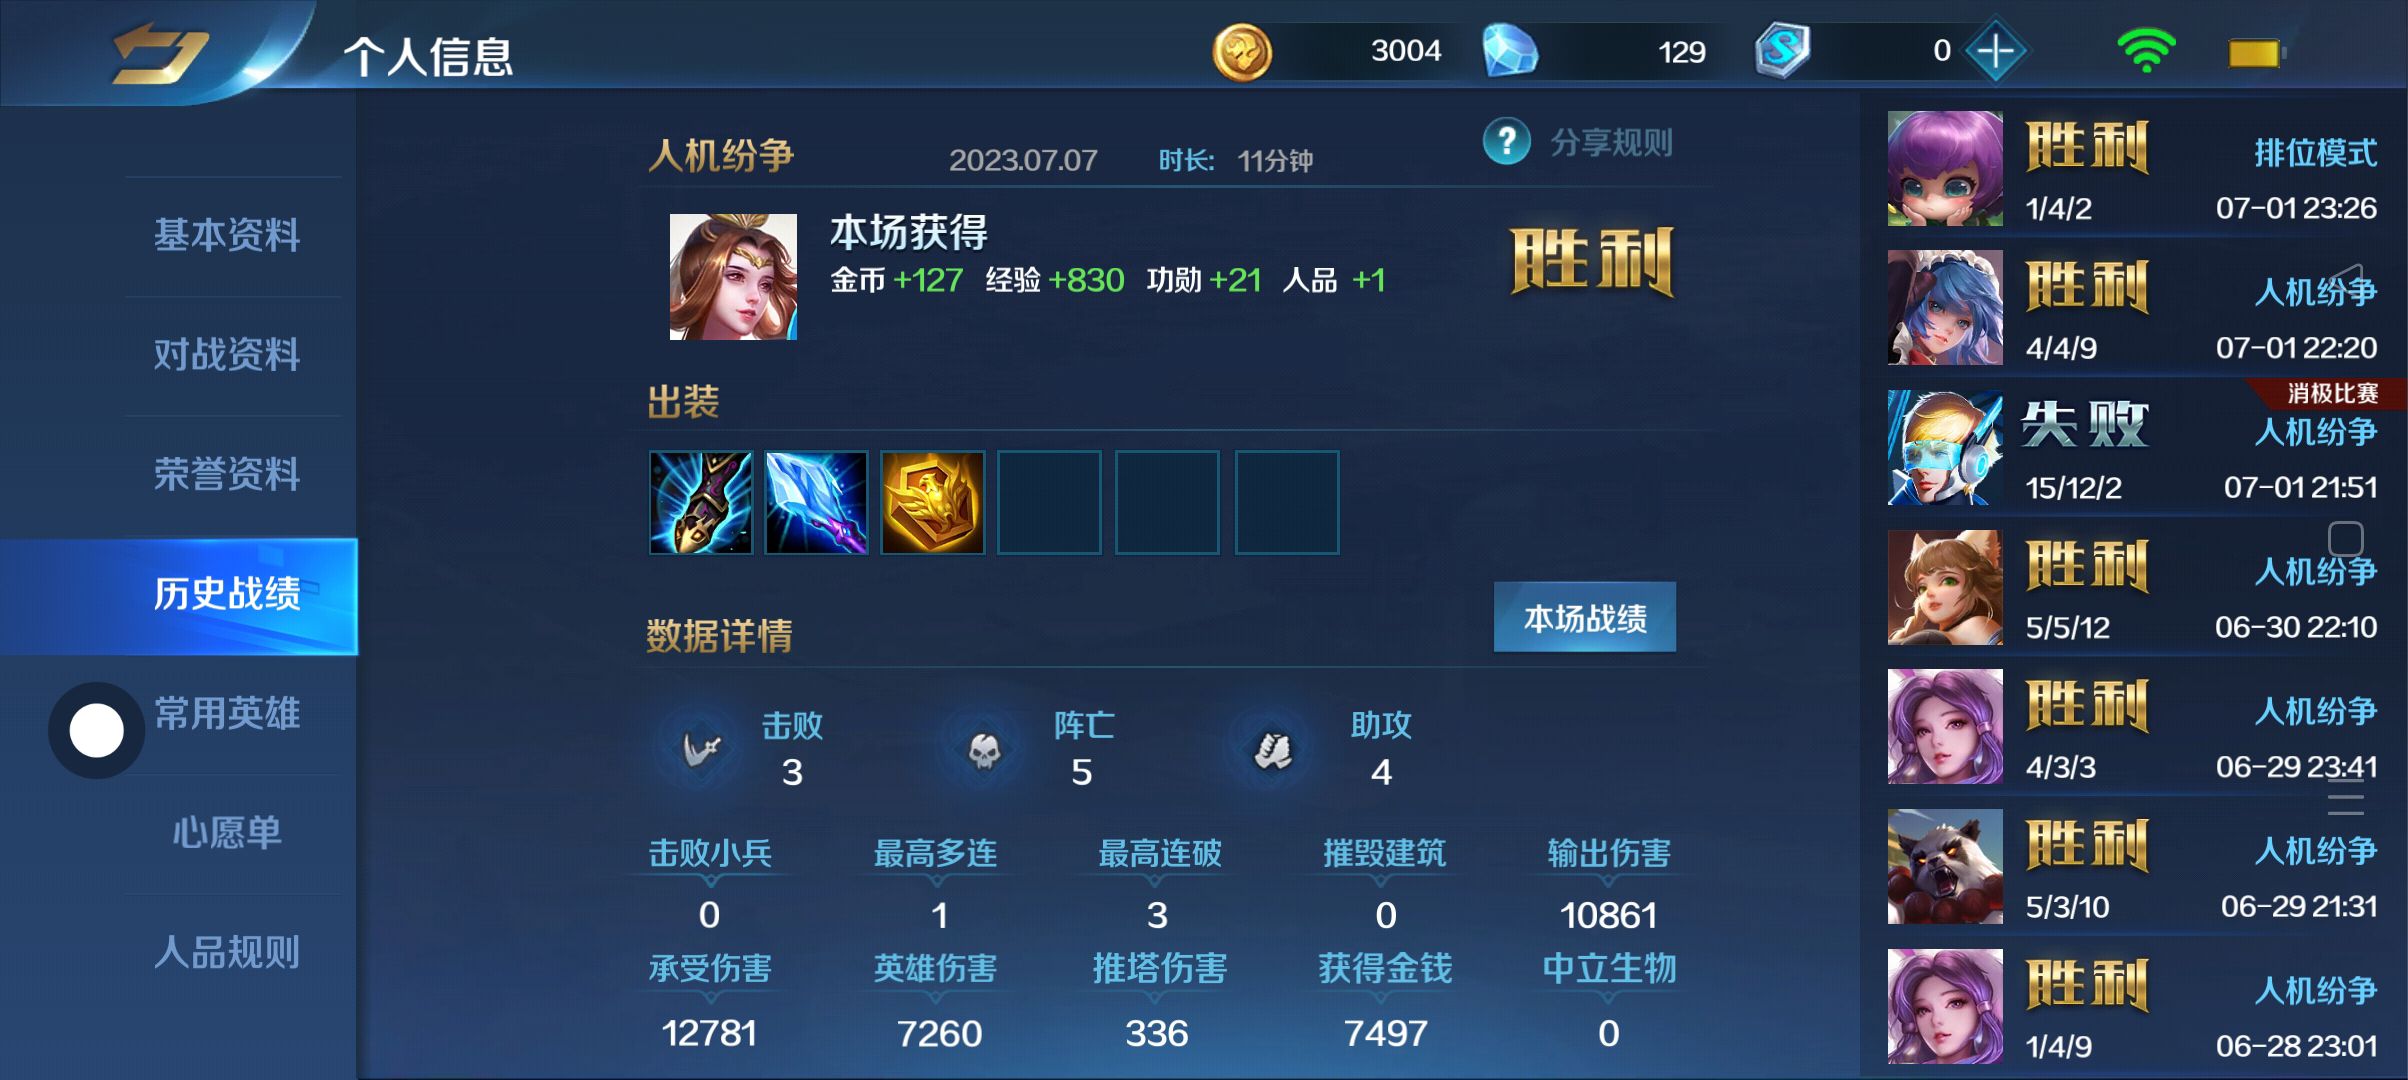Screen dimensions: 2408x1080
Task: Open 分享规则 link
Action: [x=1611, y=142]
